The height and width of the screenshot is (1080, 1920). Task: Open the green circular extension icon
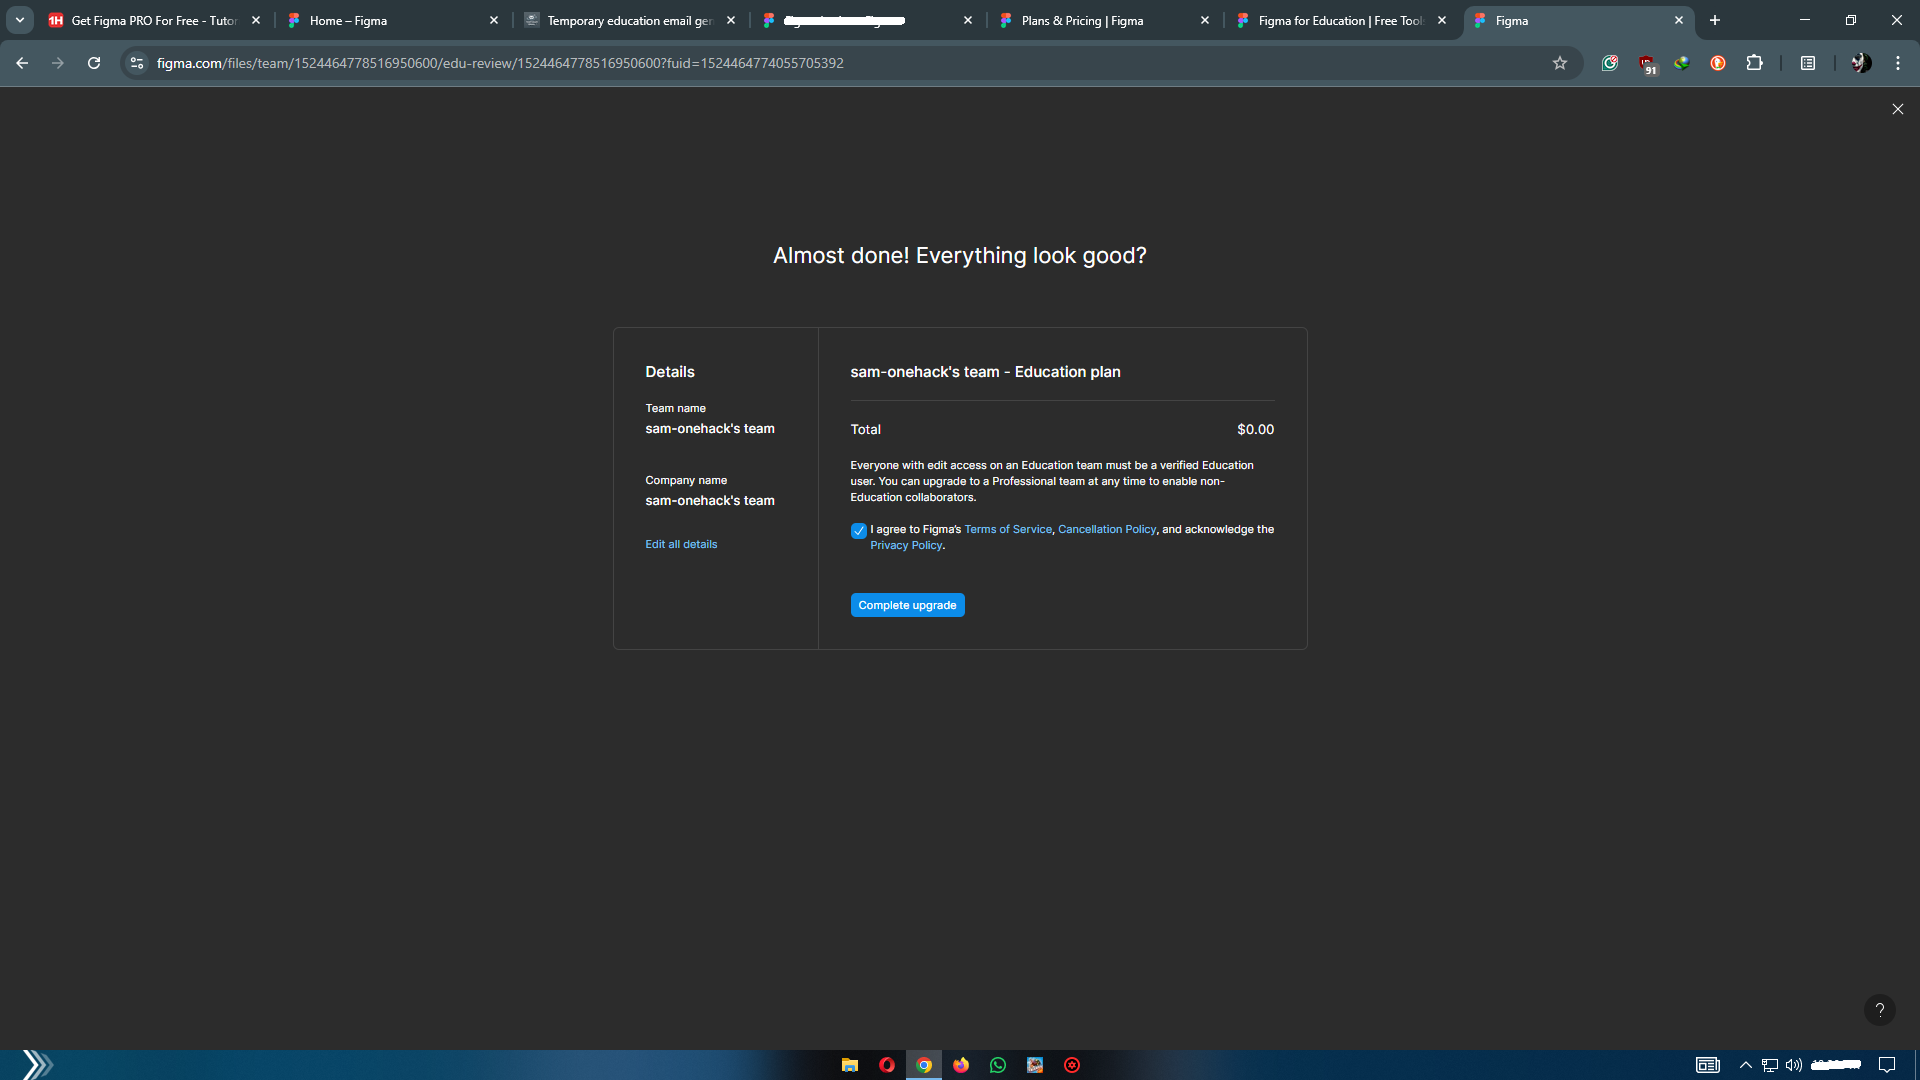pyautogui.click(x=1610, y=63)
